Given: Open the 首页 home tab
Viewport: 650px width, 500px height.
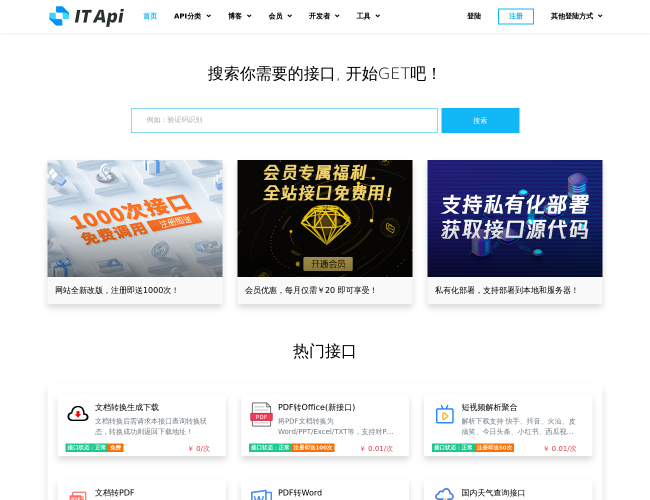Looking at the screenshot, I should point(150,16).
